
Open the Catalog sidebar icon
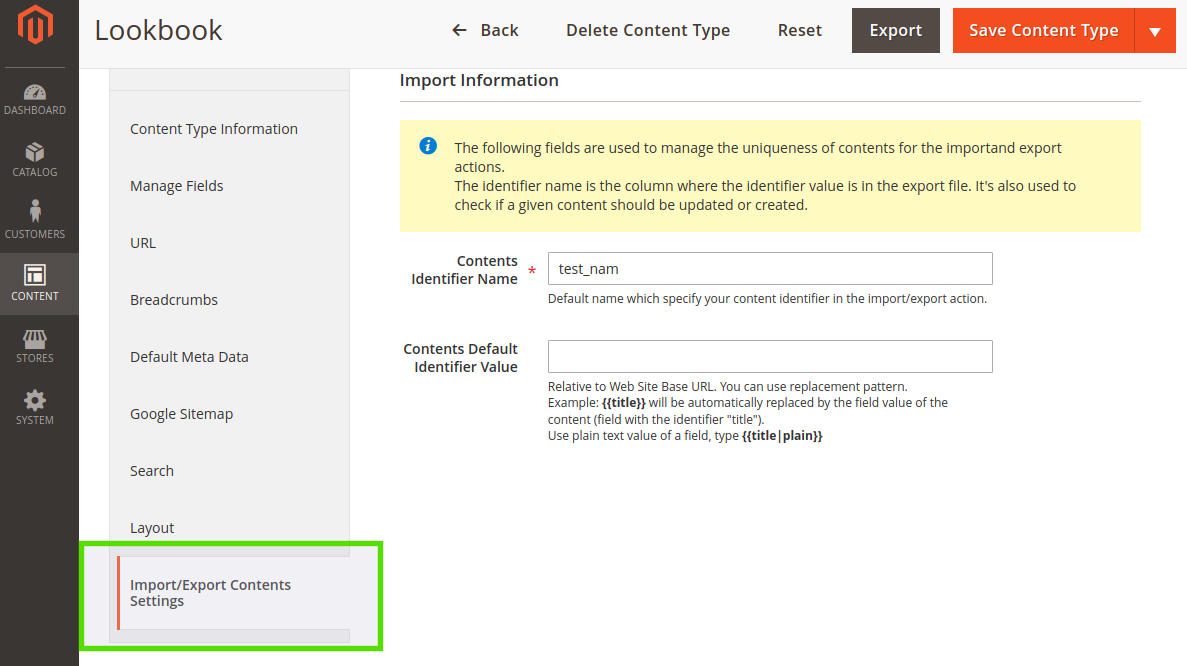(35, 160)
